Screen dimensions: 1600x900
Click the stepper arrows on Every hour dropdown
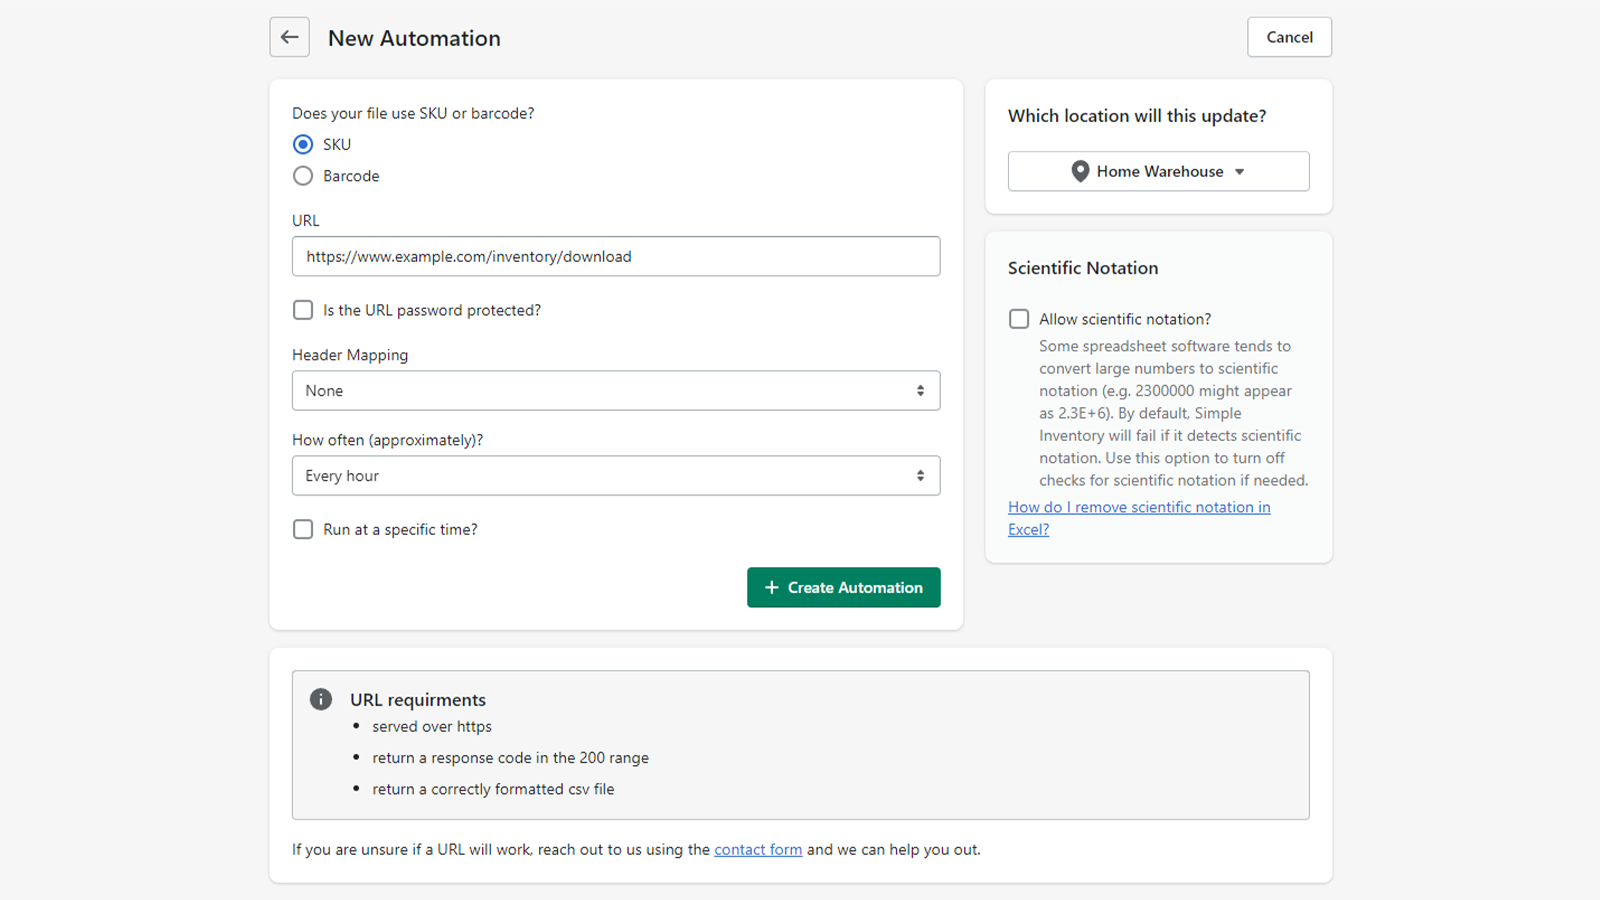tap(920, 475)
